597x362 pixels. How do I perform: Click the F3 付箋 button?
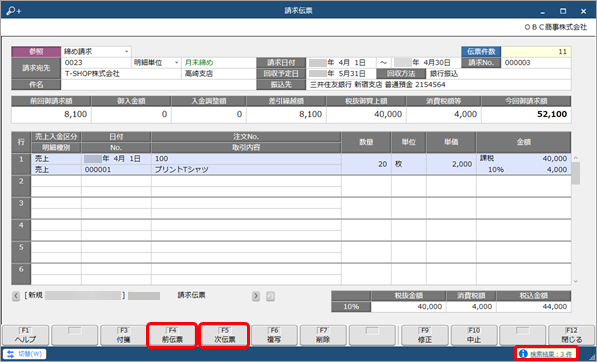pos(123,335)
